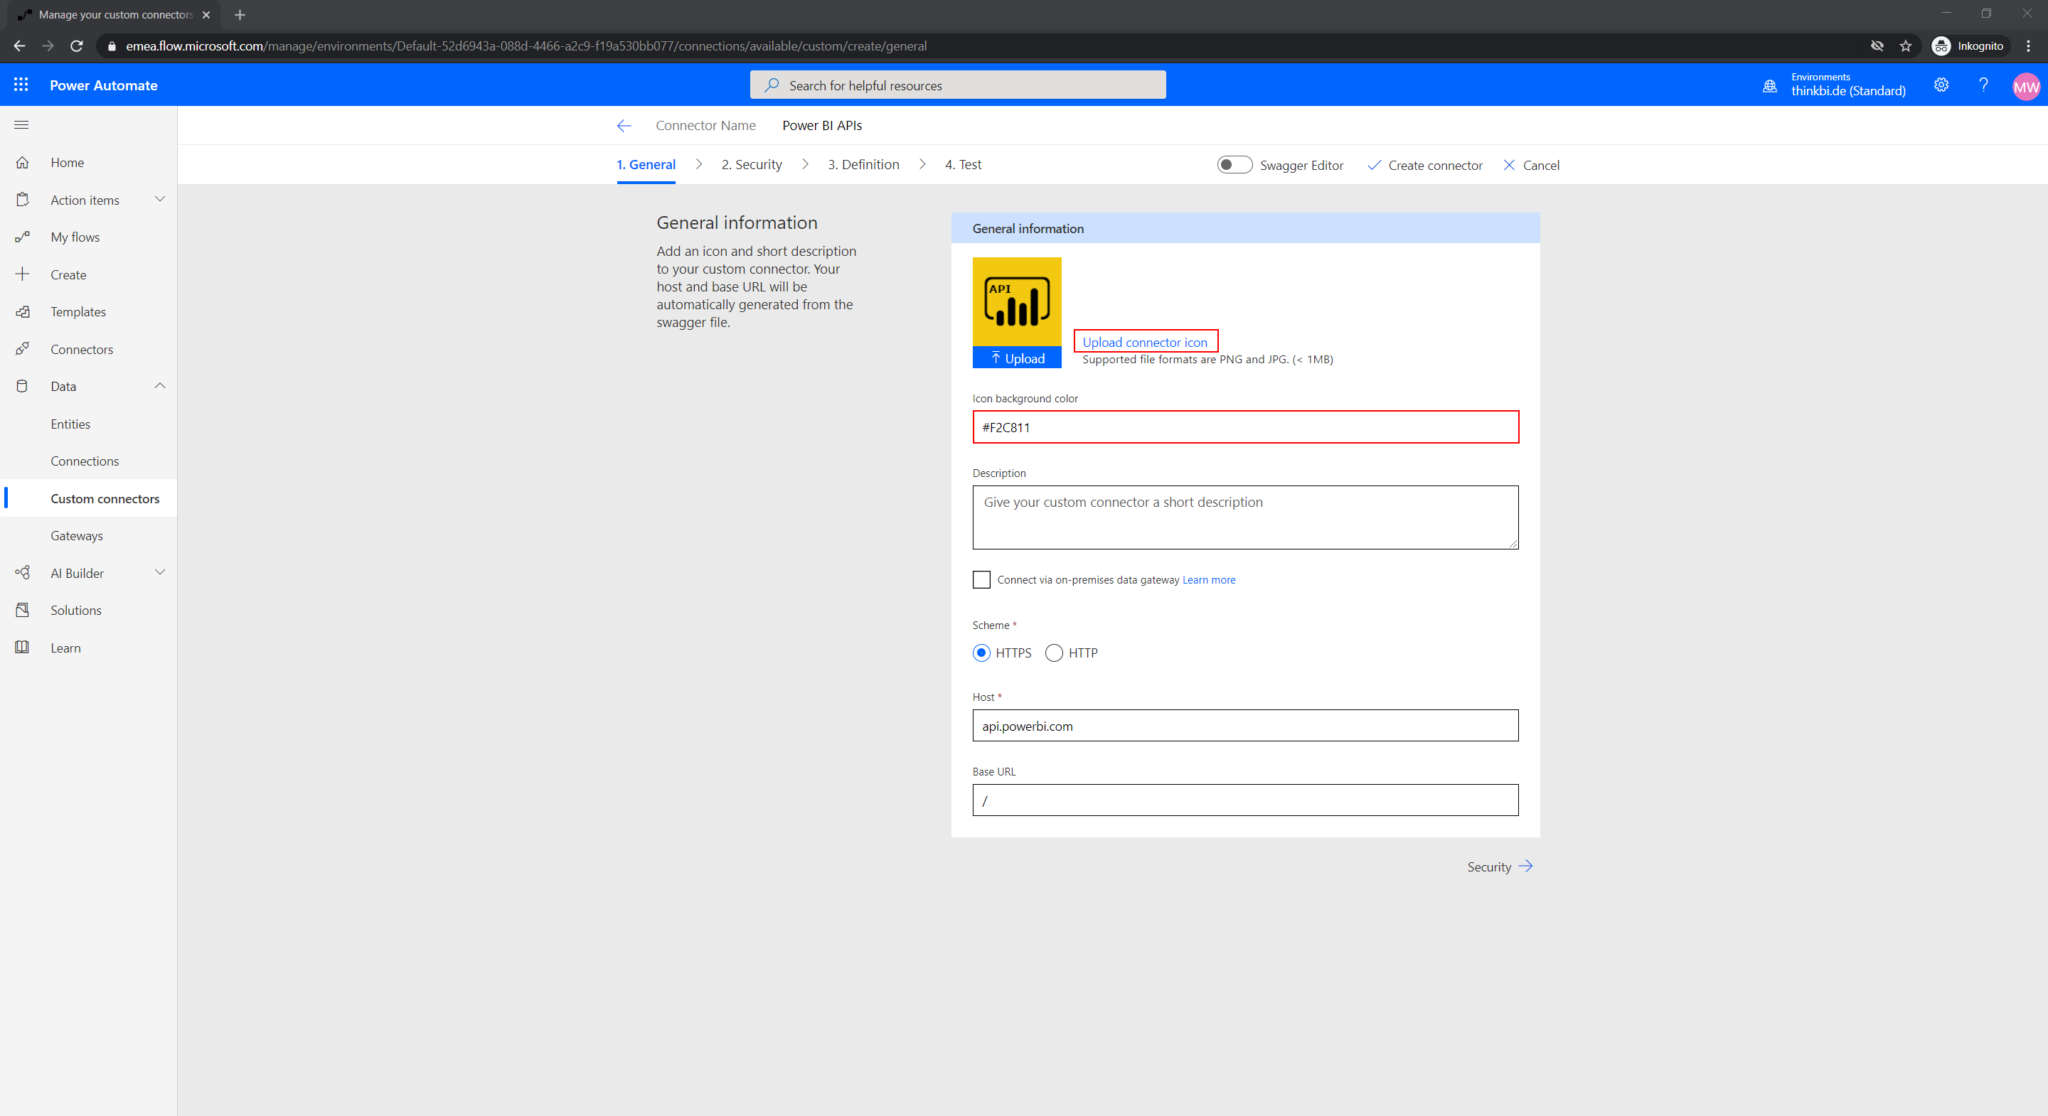Screen dimensions: 2048x1116
Task: Open Templates in the sidebar
Action: tap(77, 311)
